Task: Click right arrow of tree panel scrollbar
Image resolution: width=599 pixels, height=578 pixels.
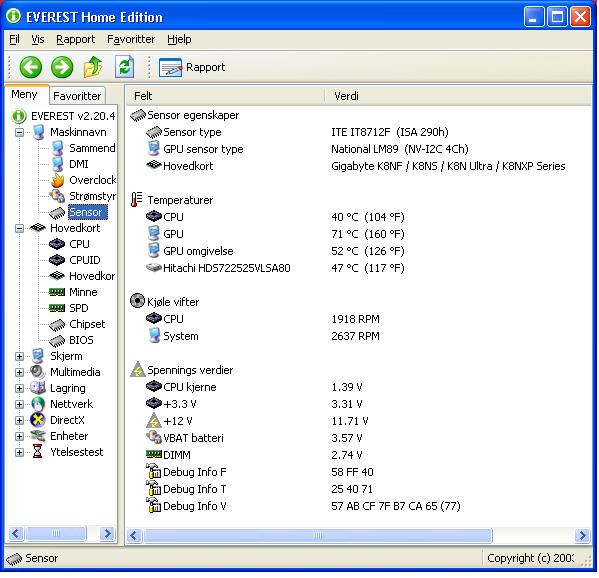Action: (x=108, y=533)
